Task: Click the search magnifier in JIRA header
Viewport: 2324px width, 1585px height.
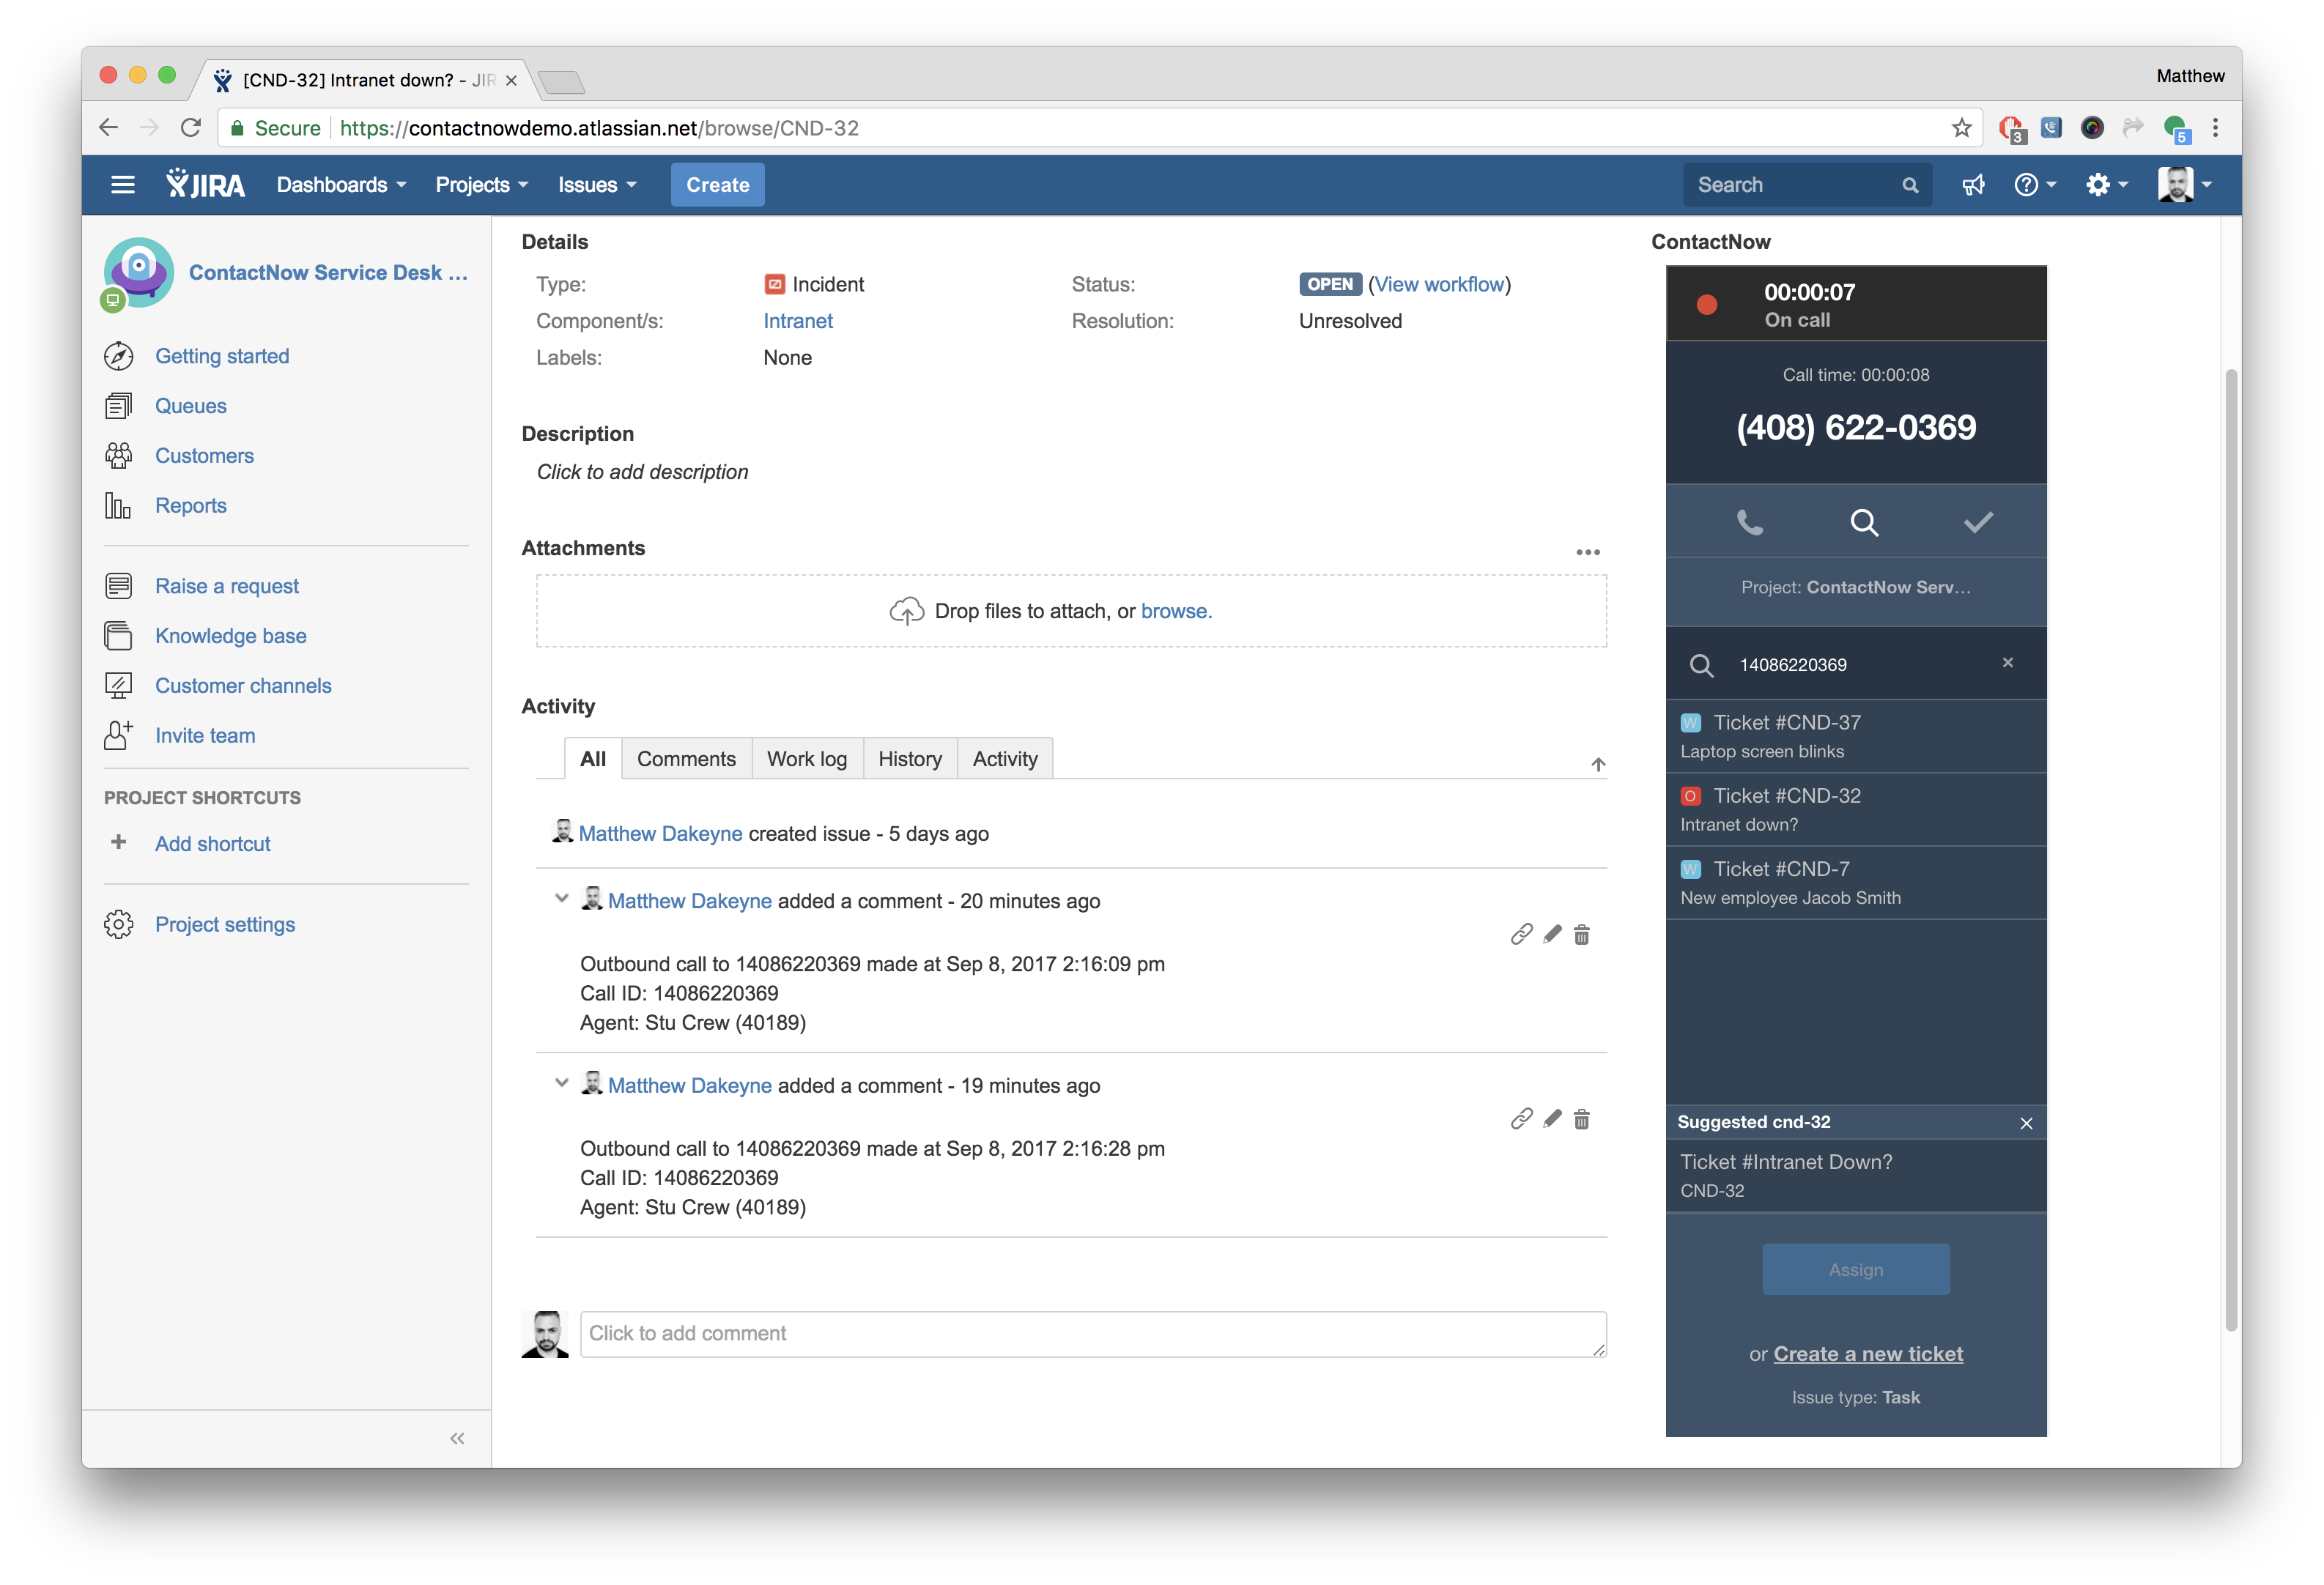Action: pos(1910,185)
